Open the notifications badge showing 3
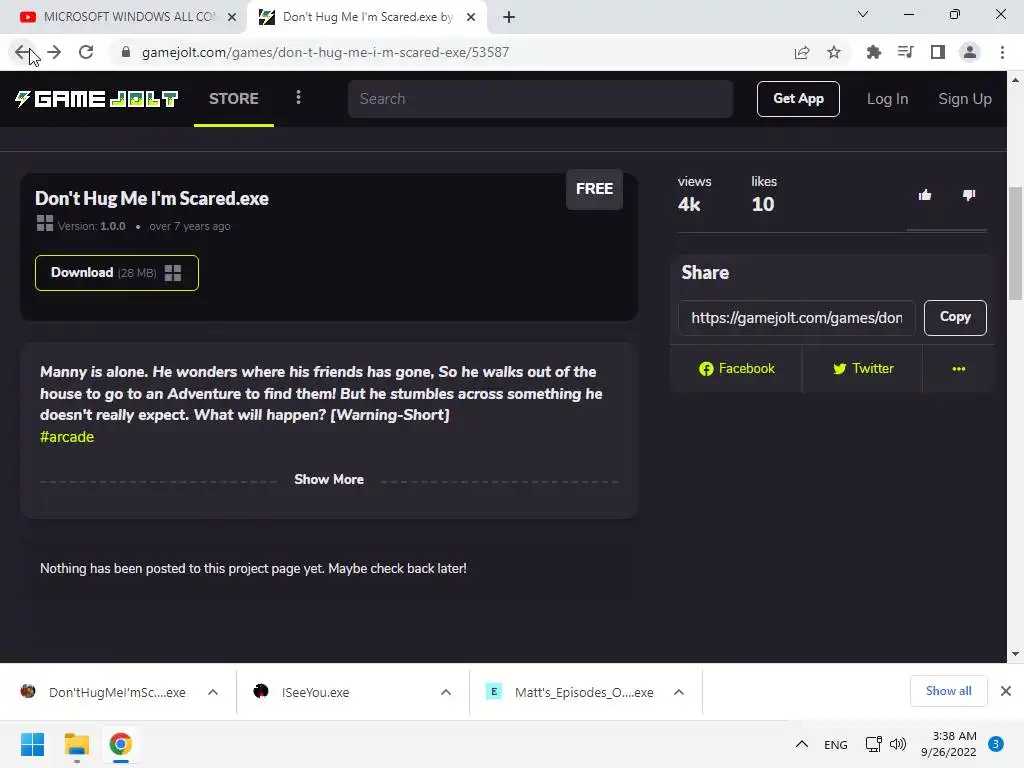 coord(996,744)
